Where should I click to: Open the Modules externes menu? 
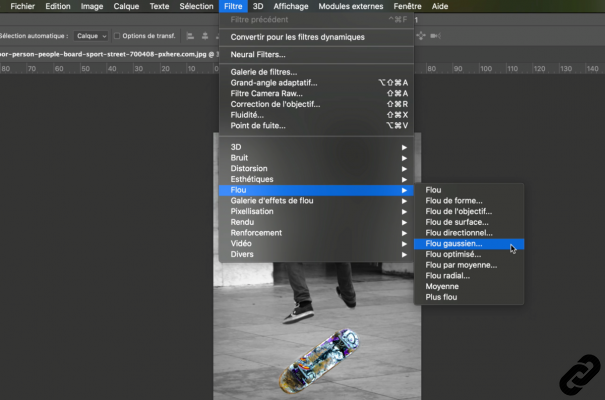[351, 6]
